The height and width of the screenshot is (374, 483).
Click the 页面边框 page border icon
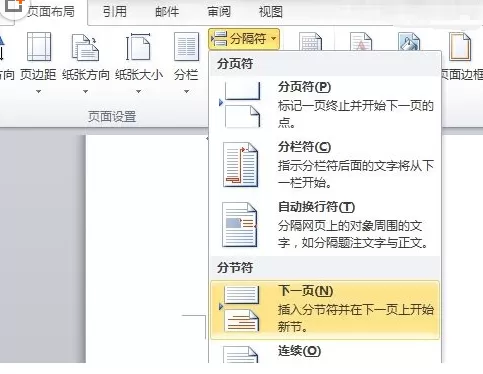tap(460, 47)
